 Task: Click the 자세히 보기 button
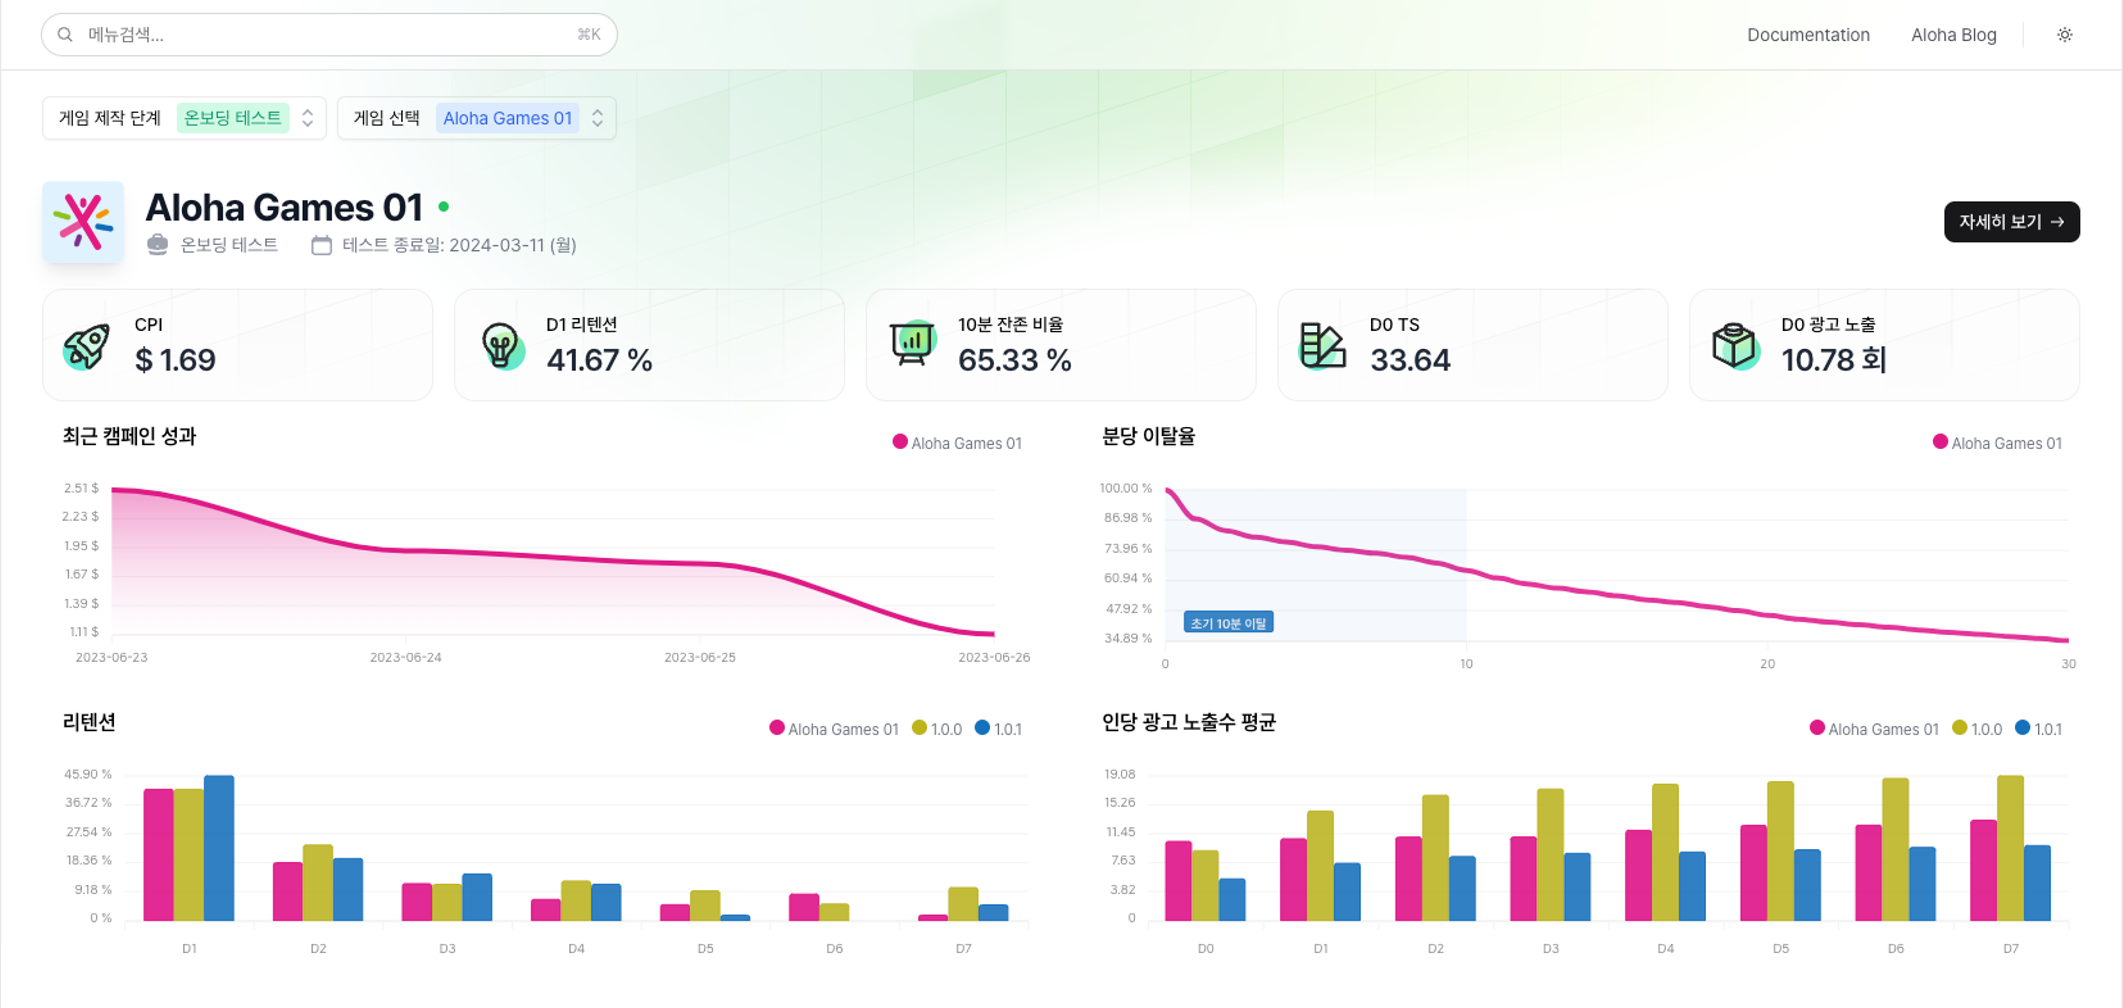click(2011, 222)
